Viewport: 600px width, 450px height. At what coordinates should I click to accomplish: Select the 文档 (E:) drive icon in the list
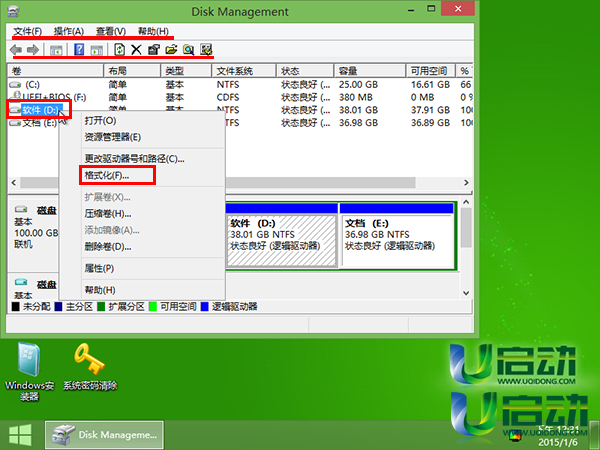pyautogui.click(x=15, y=123)
